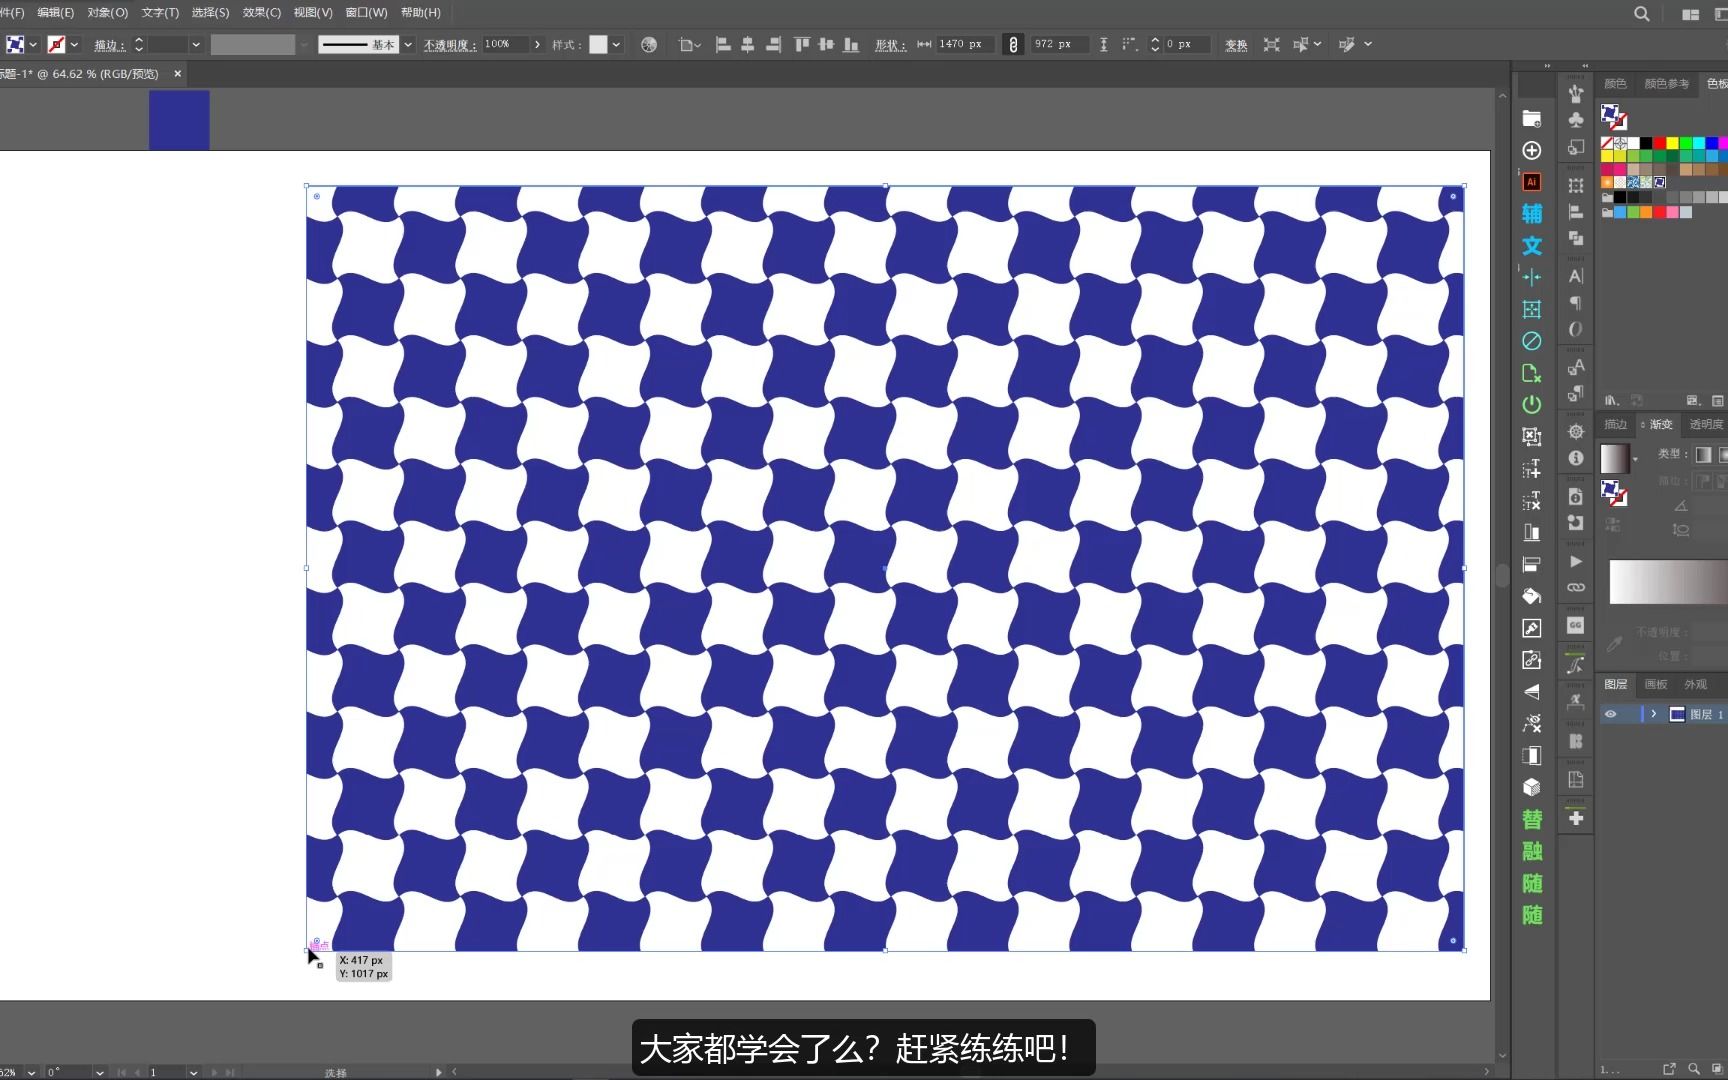1728x1080 pixels.
Task: Switch to the 描边 panel tab
Action: tap(1615, 425)
